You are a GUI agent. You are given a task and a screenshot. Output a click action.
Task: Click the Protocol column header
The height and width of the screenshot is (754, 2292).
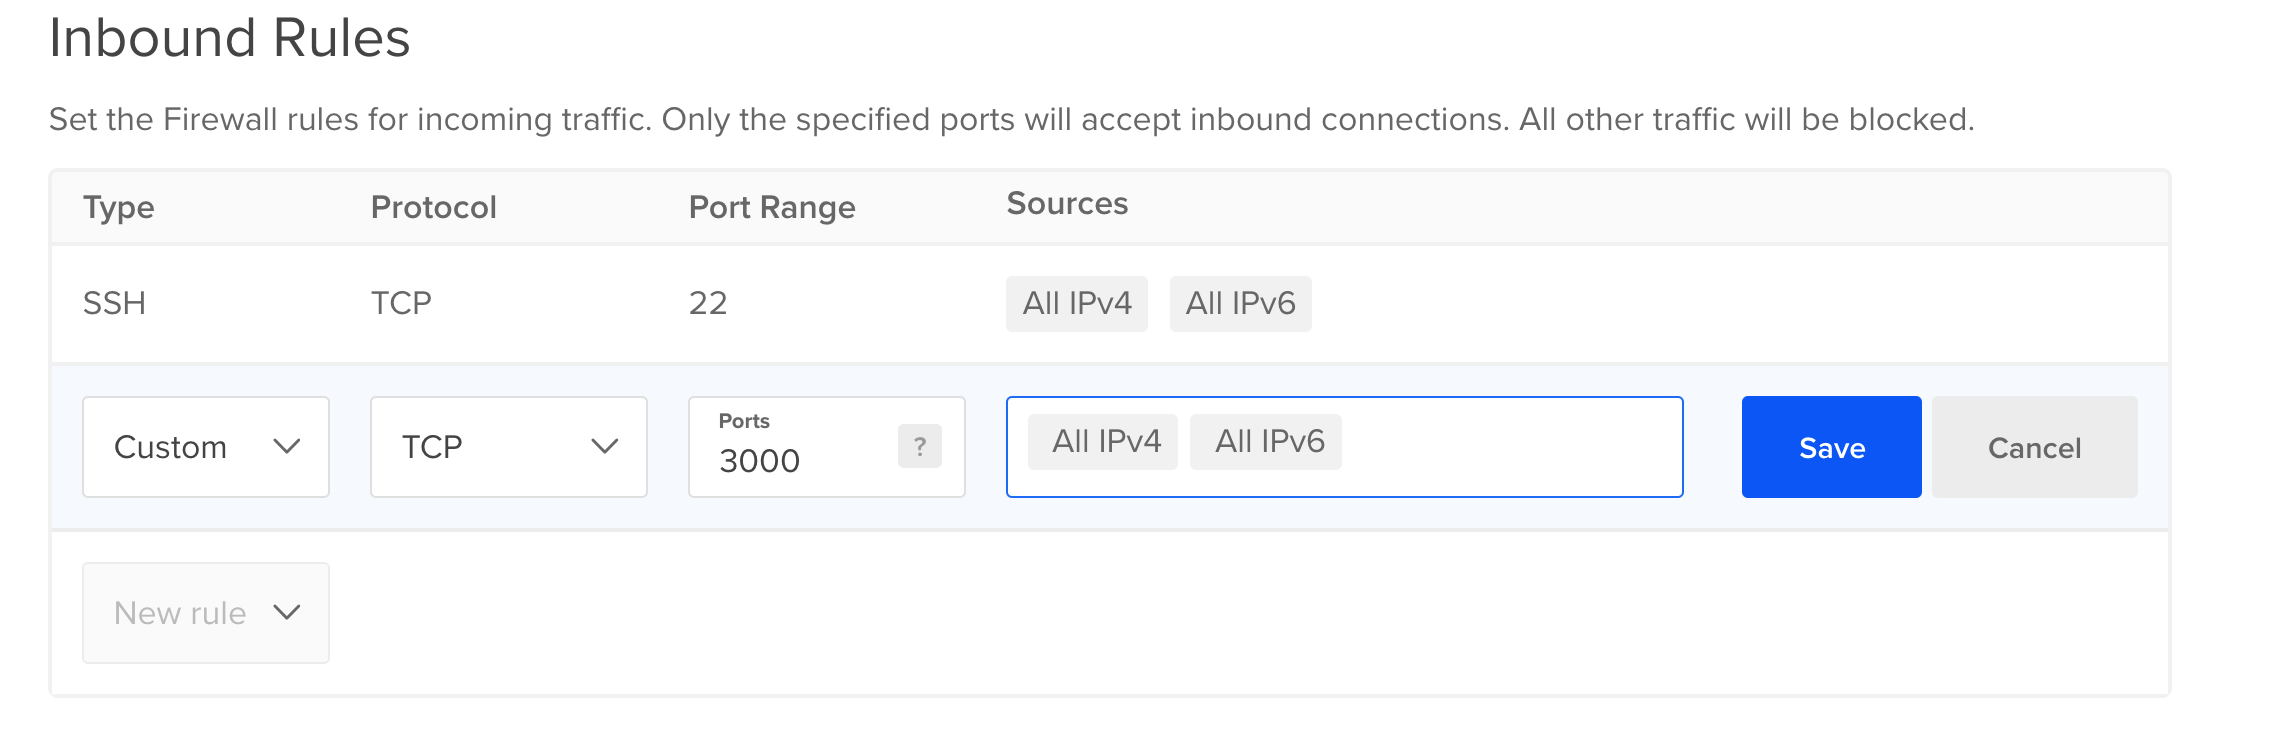(433, 207)
